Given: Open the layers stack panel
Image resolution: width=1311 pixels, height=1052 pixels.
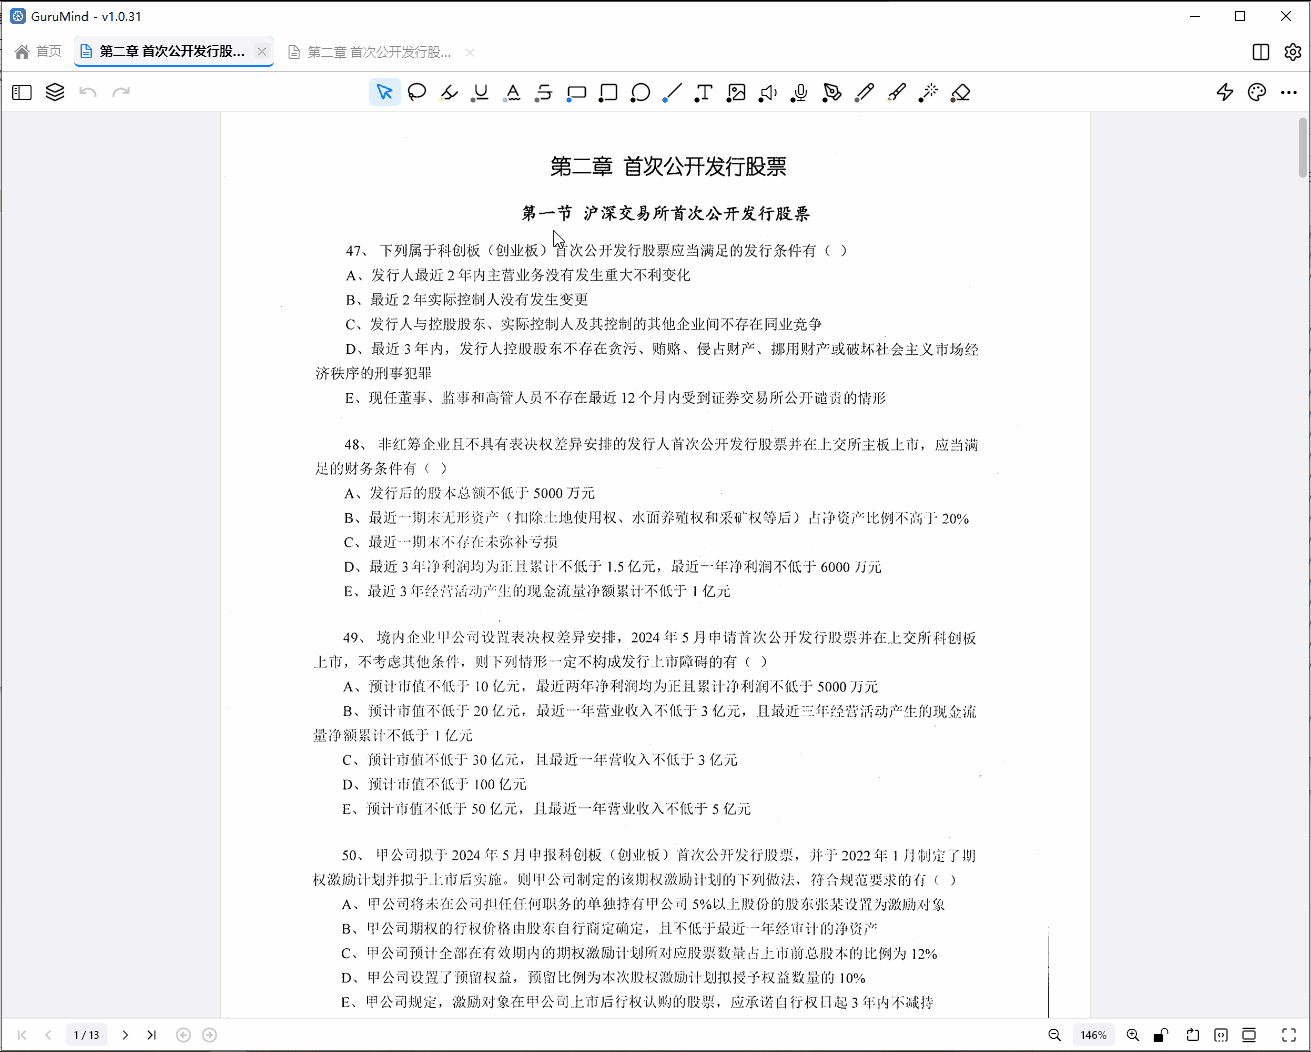Looking at the screenshot, I should 55,92.
